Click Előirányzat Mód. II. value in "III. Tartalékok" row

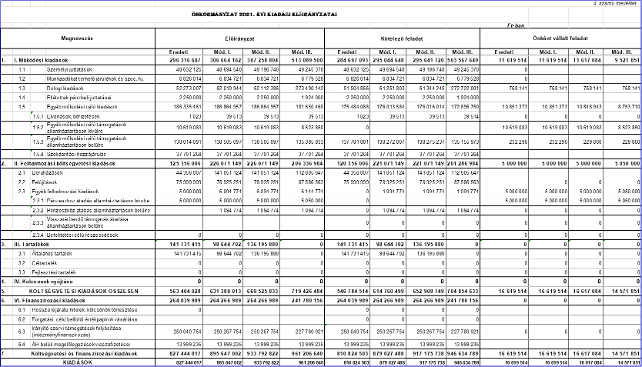261,244
